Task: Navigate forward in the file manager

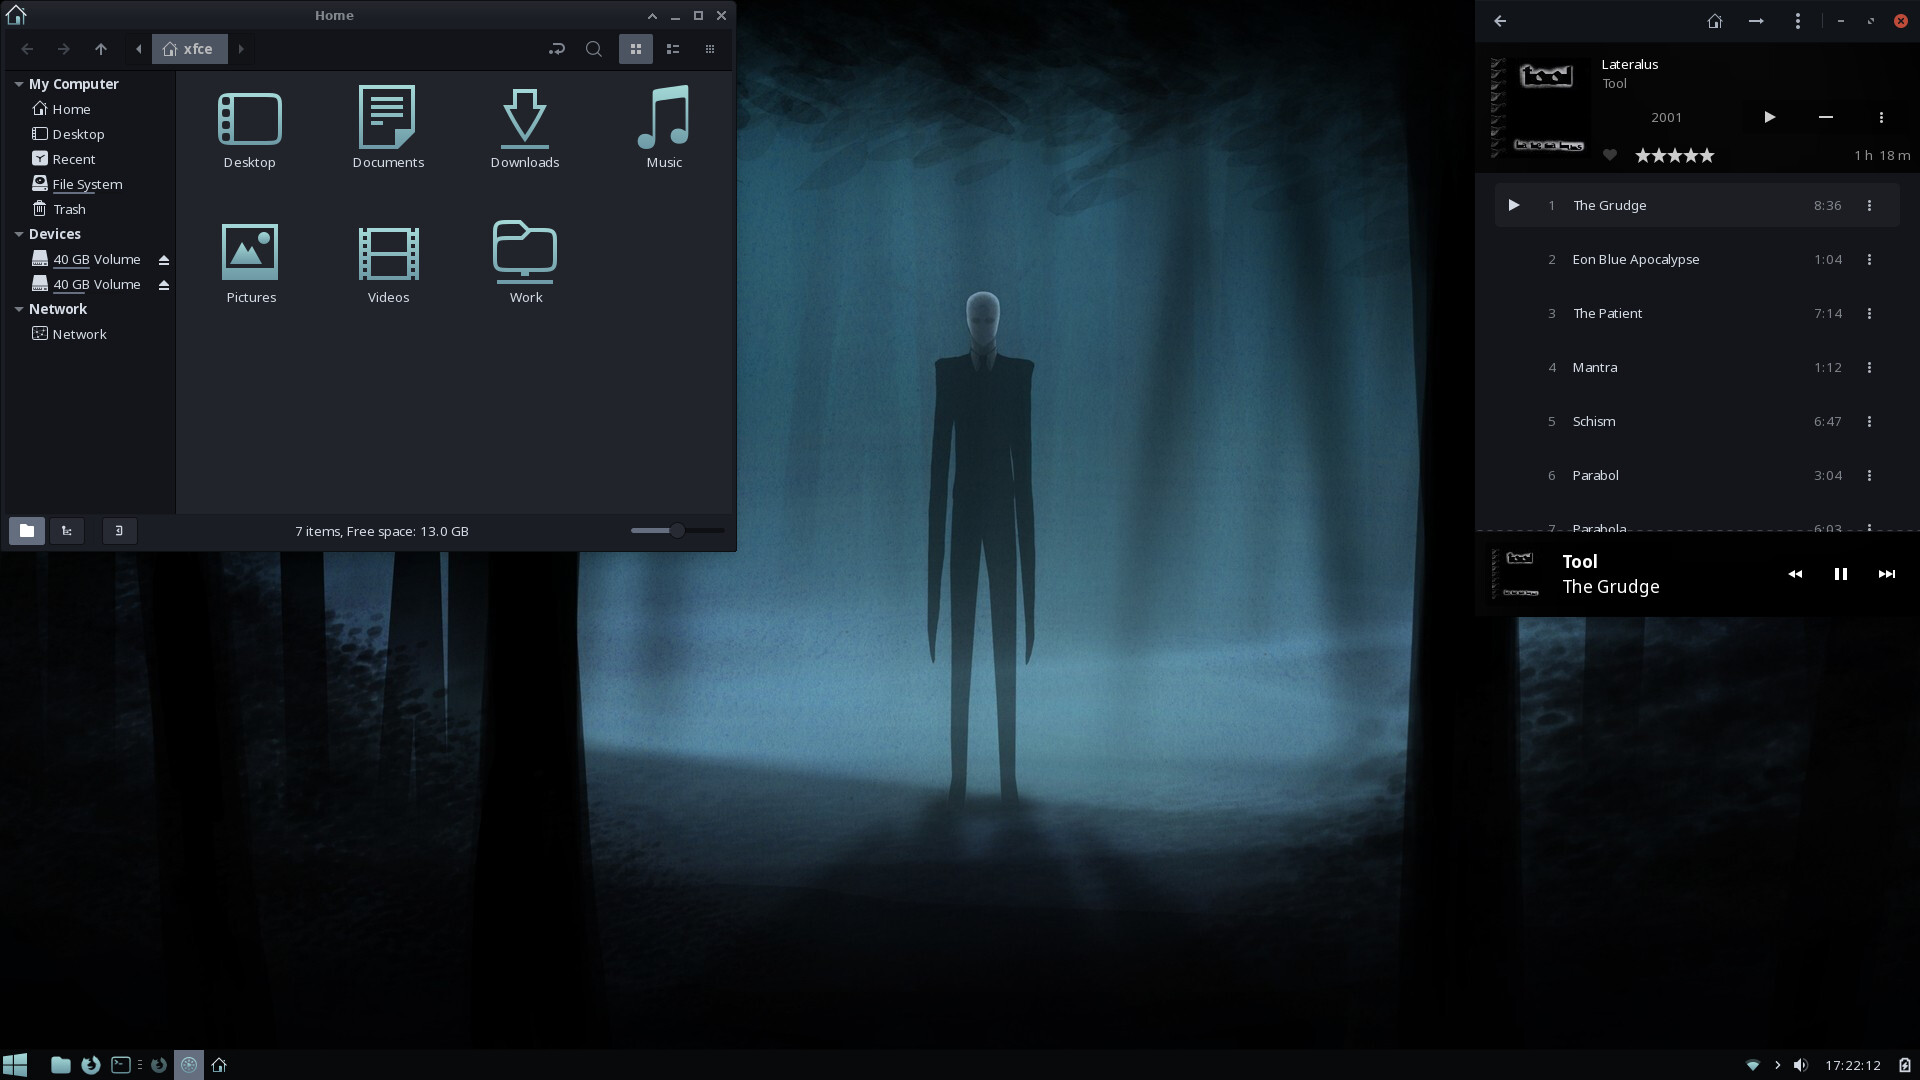Action: click(x=63, y=49)
